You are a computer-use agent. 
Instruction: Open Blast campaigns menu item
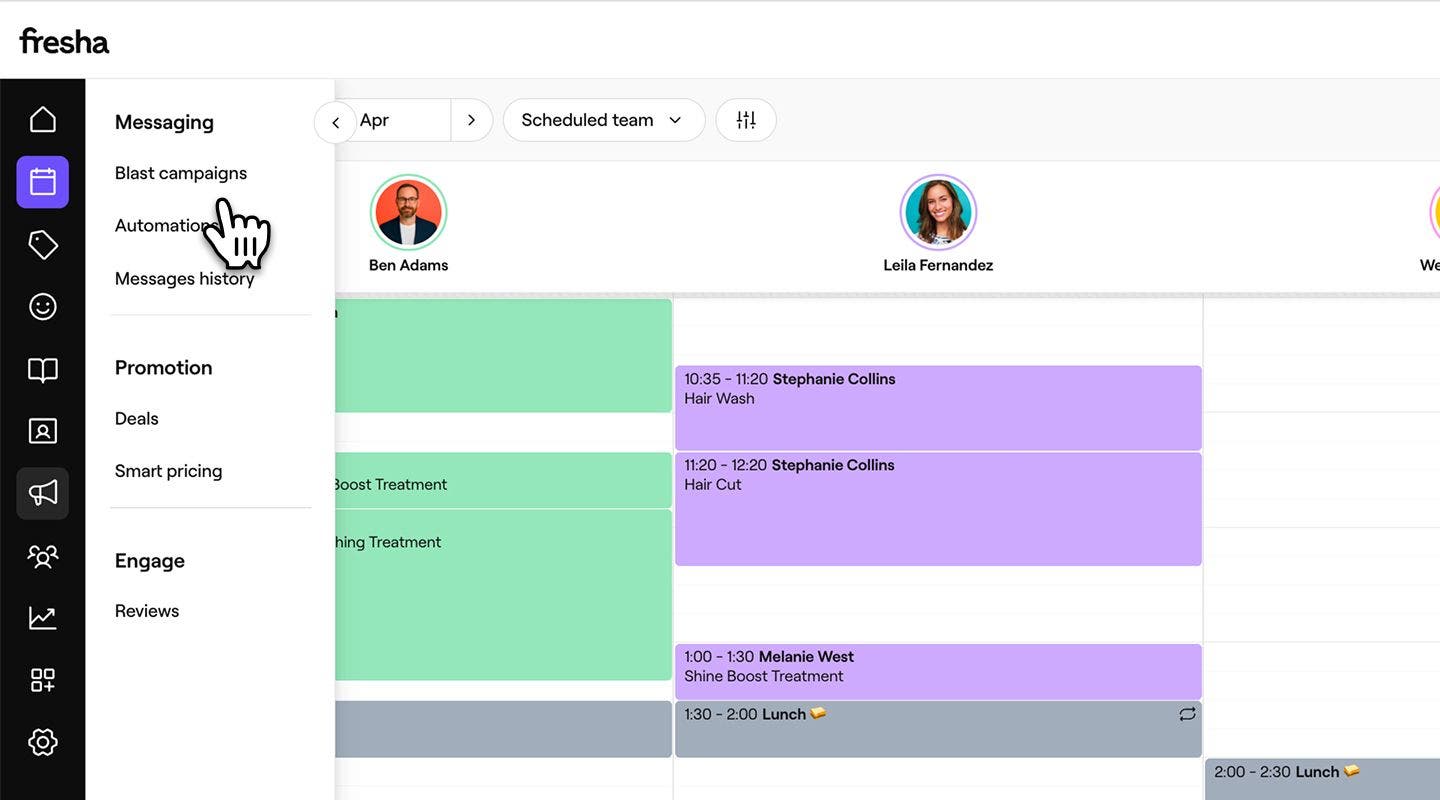180,173
